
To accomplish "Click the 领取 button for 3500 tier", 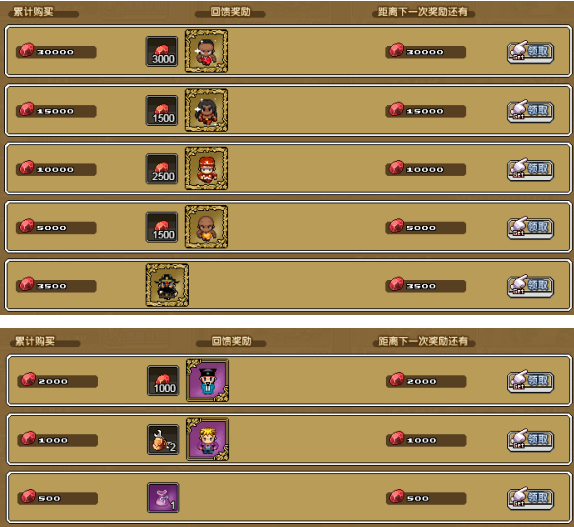I will click(530, 286).
